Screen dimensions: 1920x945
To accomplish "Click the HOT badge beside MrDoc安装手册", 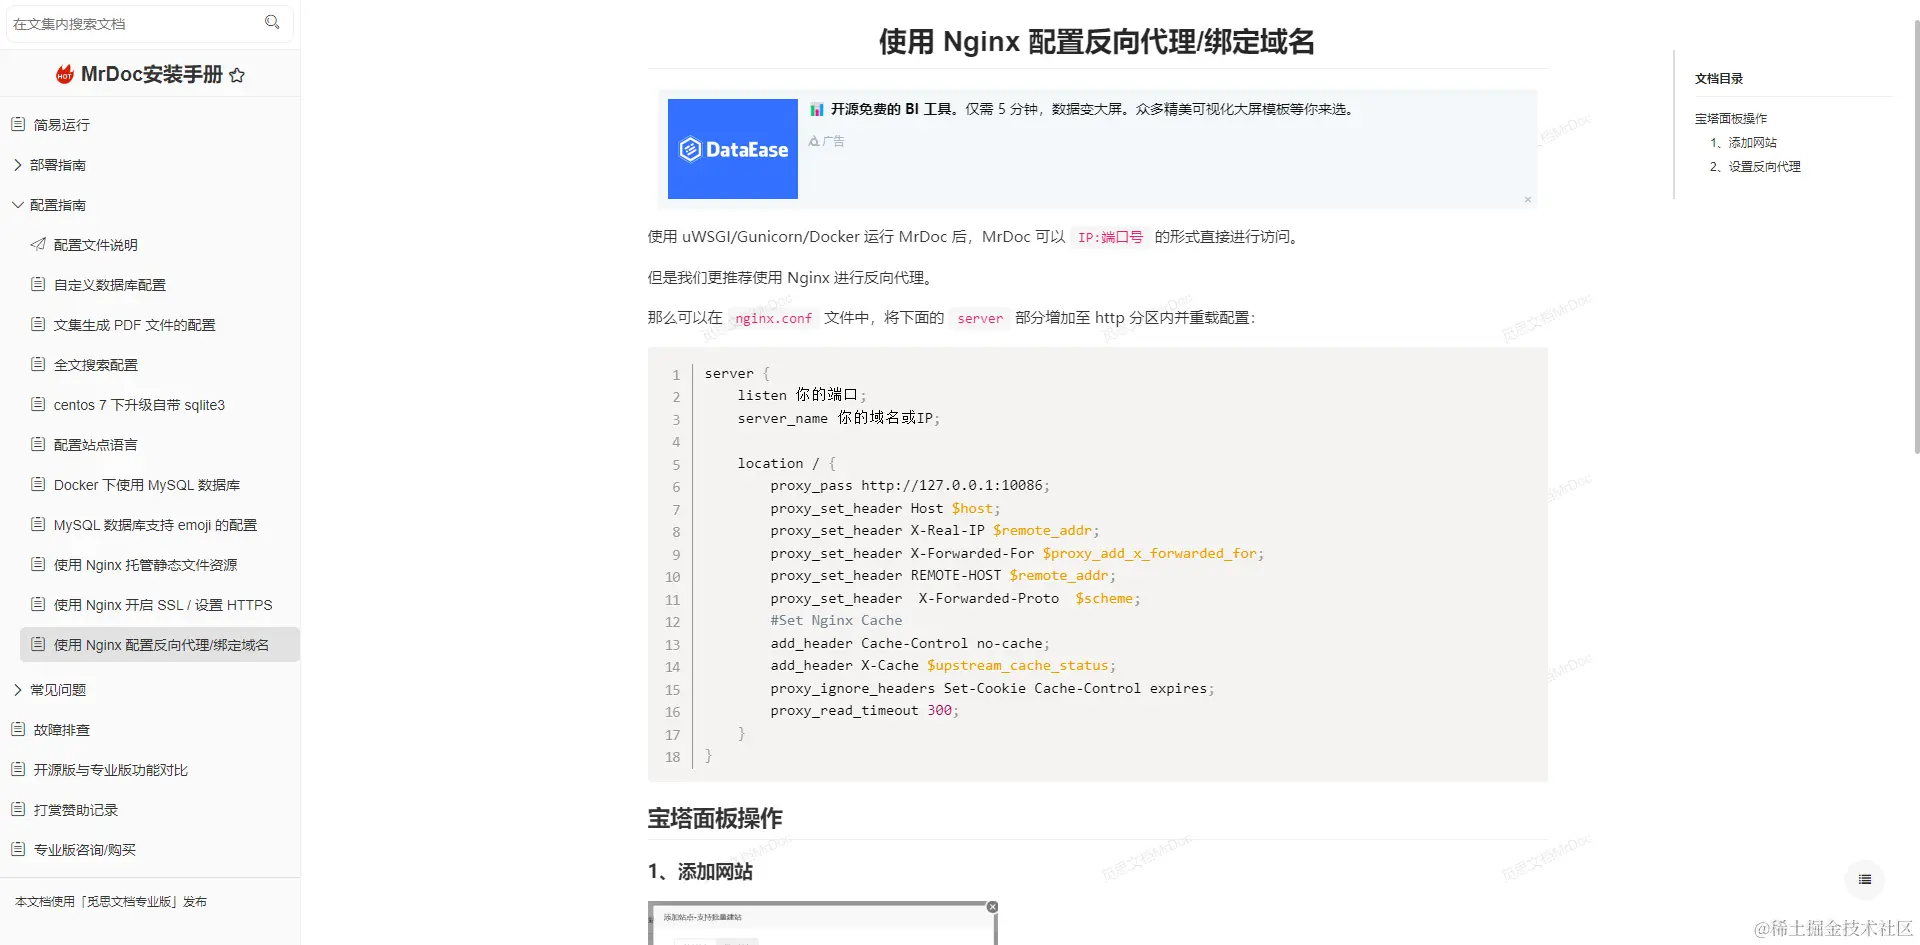I will coord(65,73).
